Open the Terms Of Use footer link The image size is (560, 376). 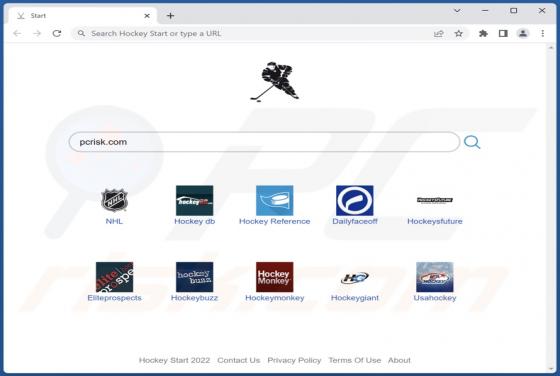pyautogui.click(x=355, y=360)
